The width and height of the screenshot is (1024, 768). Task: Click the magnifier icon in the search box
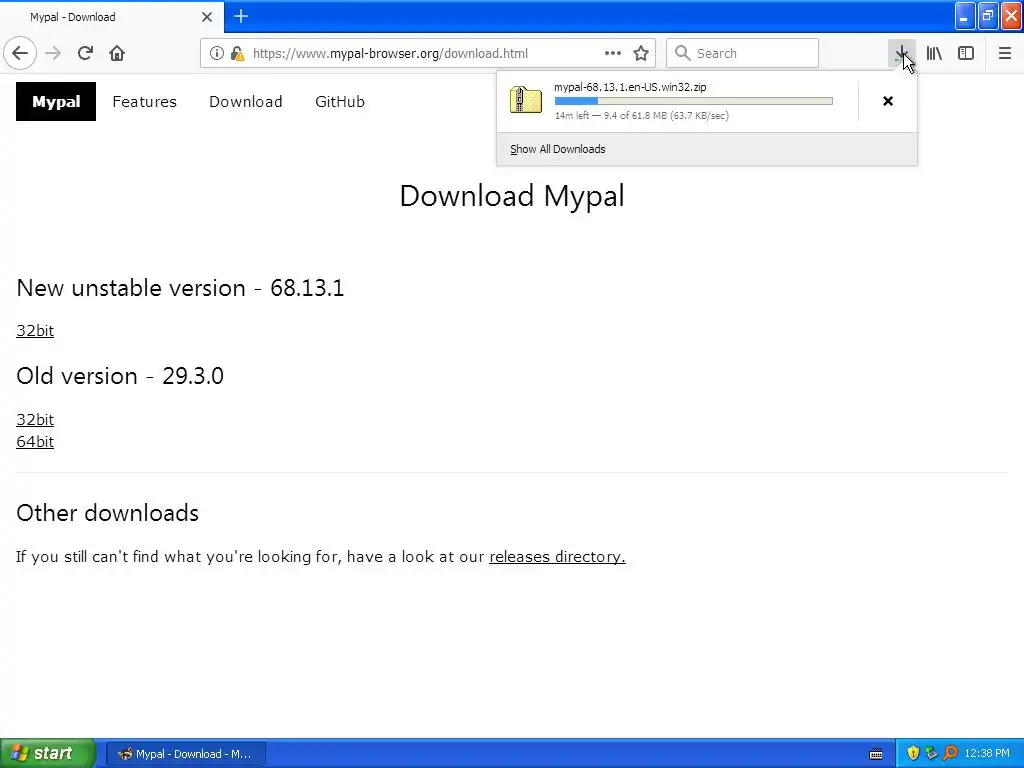682,53
